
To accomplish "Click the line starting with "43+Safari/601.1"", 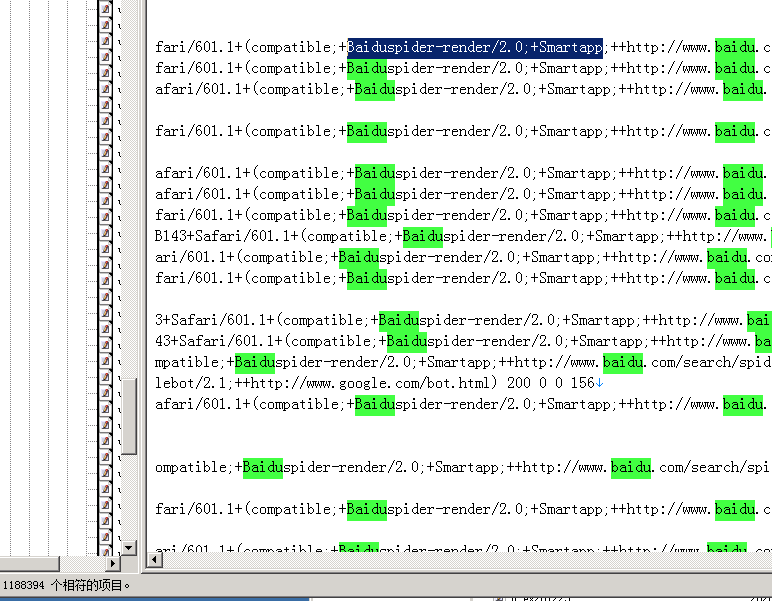I will (x=463, y=341).
